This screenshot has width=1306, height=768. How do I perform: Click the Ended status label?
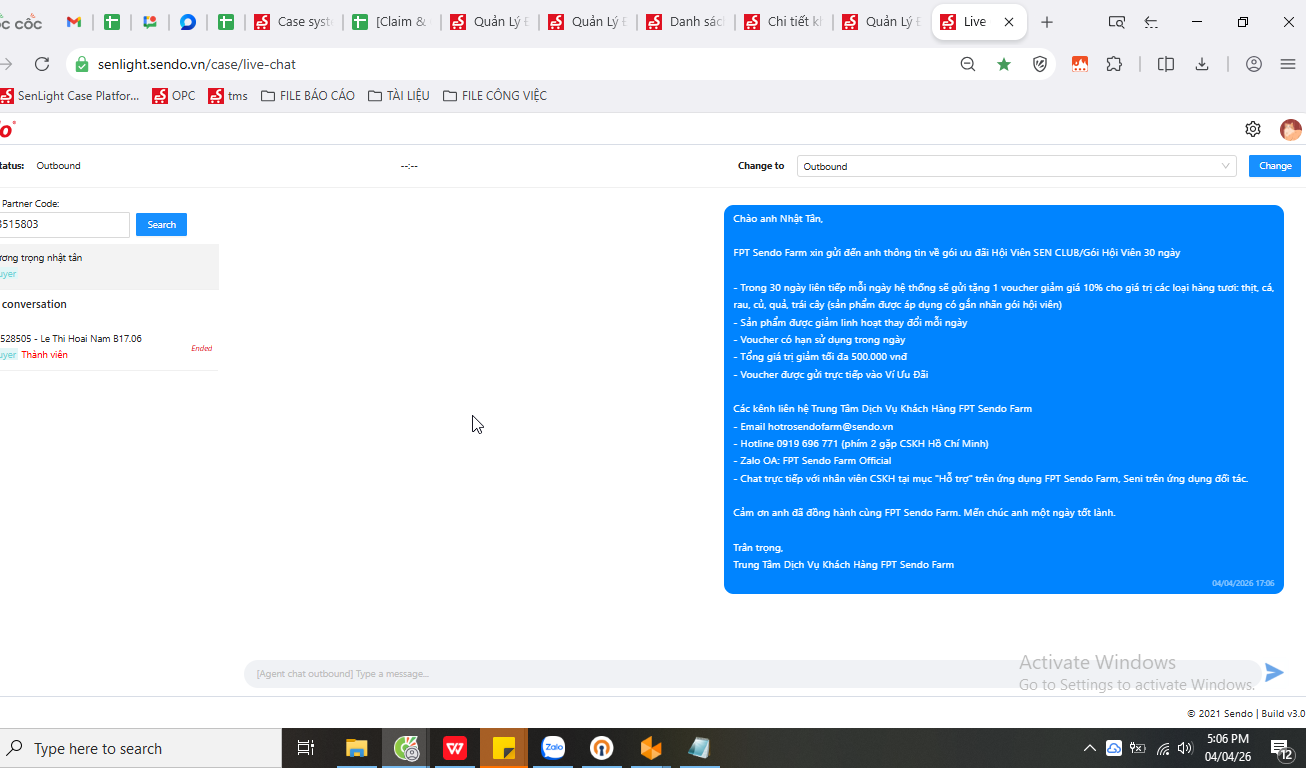(x=201, y=349)
